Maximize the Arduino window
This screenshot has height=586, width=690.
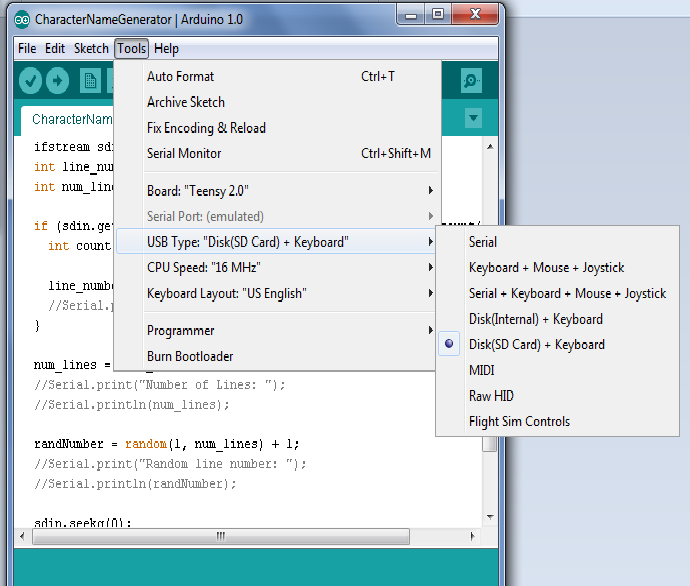click(438, 15)
